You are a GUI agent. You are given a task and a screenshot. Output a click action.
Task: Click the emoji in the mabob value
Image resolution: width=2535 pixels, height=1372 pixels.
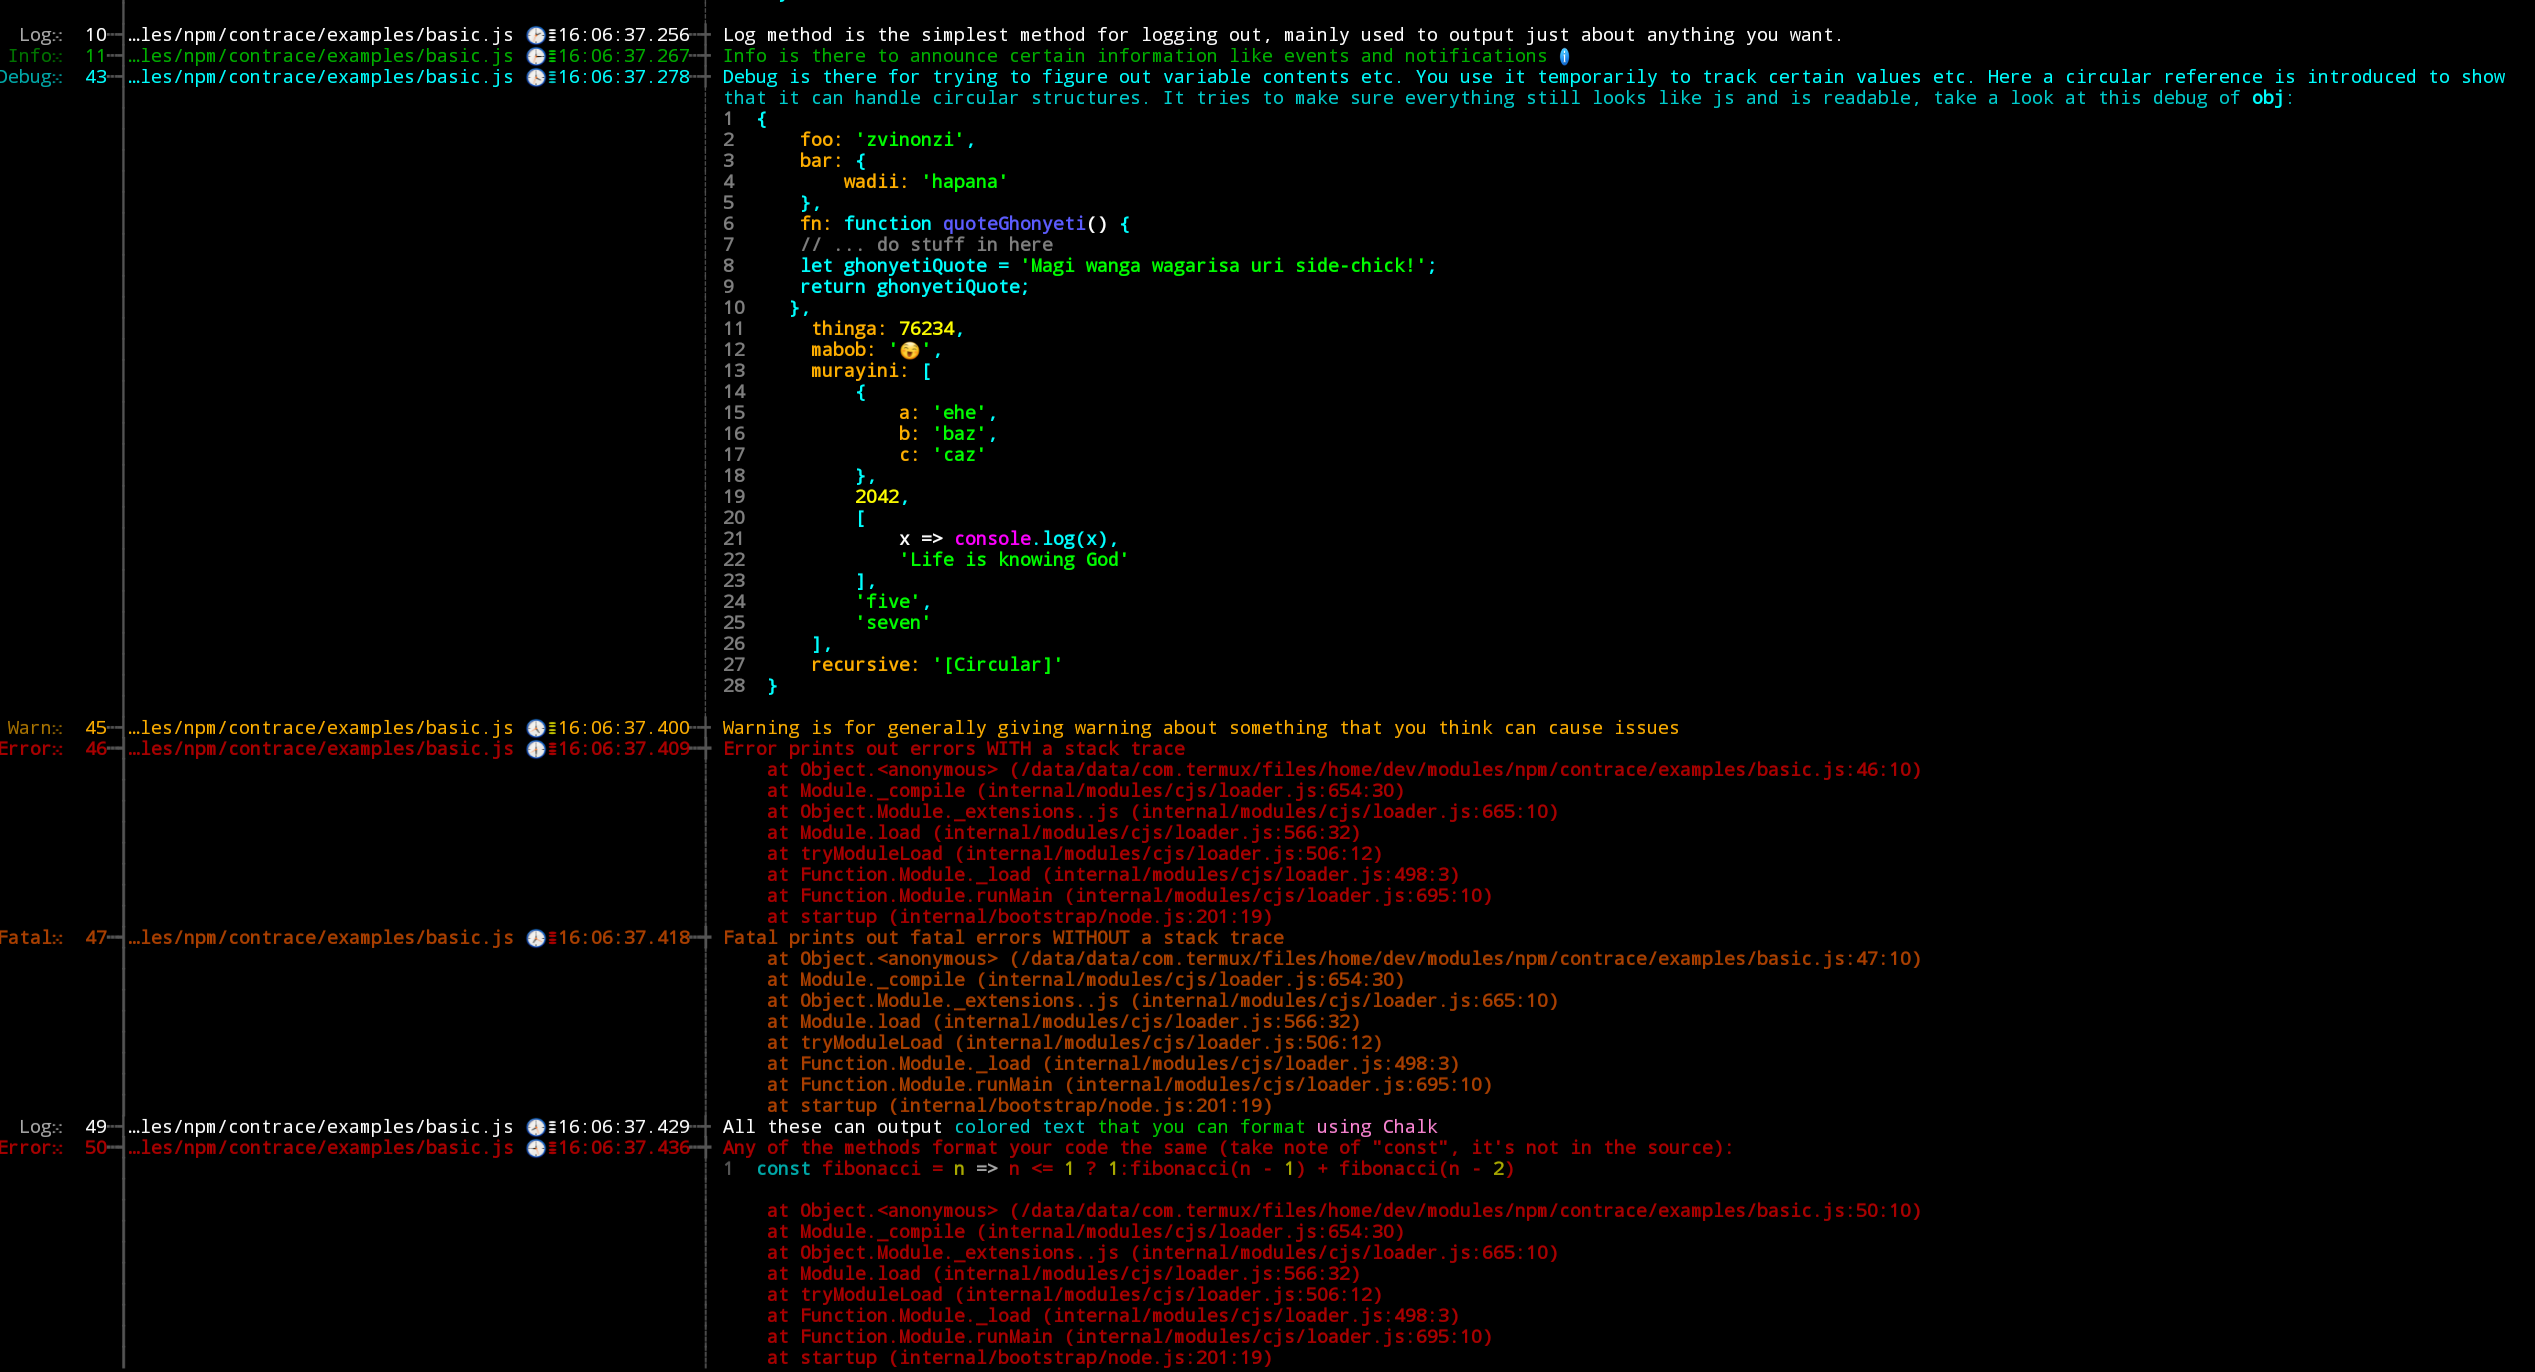tap(909, 350)
